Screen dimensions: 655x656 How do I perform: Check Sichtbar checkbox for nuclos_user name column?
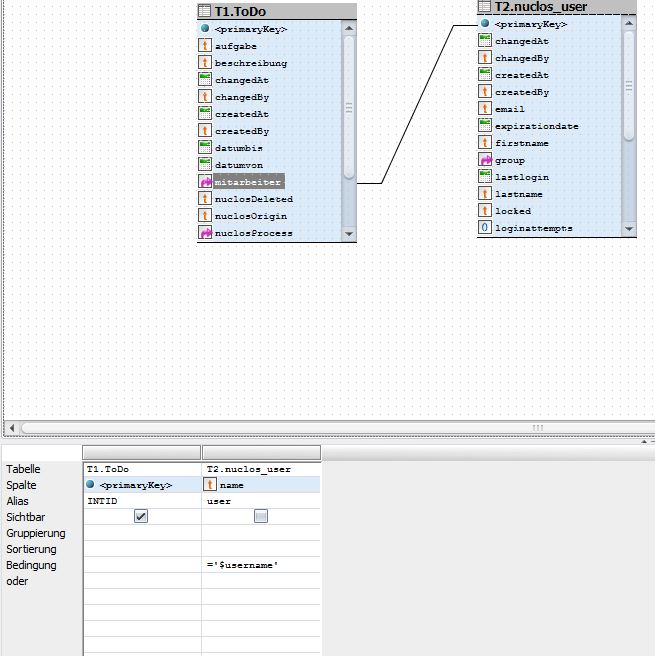261,516
